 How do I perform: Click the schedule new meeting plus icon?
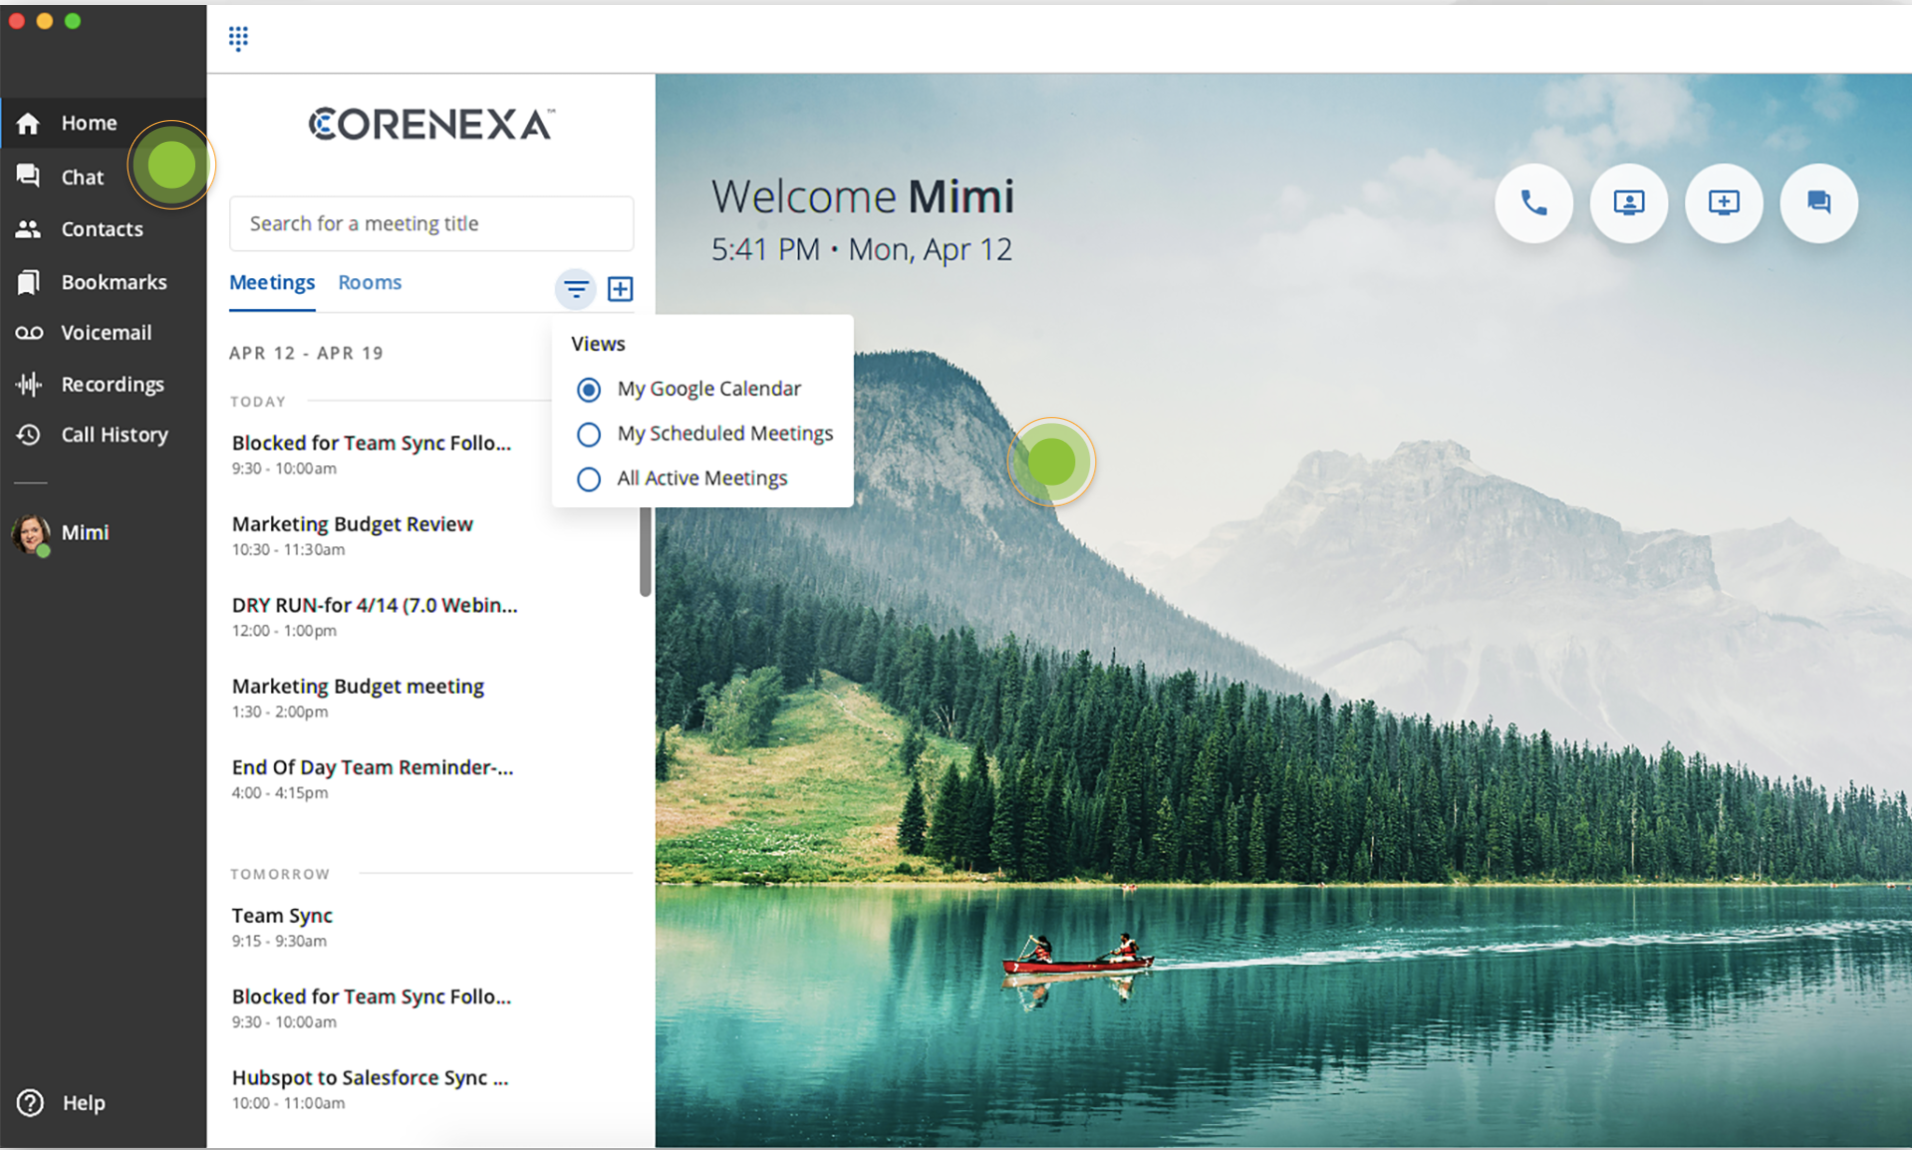pyautogui.click(x=620, y=289)
